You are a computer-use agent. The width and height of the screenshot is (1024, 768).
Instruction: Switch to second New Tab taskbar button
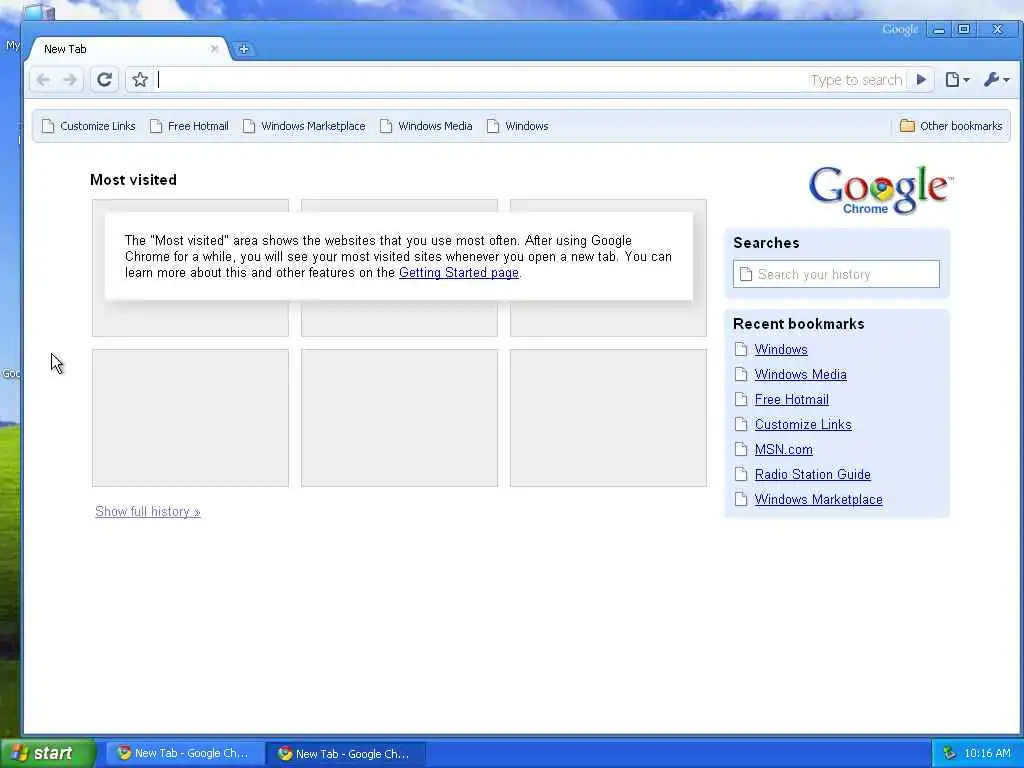[346, 753]
